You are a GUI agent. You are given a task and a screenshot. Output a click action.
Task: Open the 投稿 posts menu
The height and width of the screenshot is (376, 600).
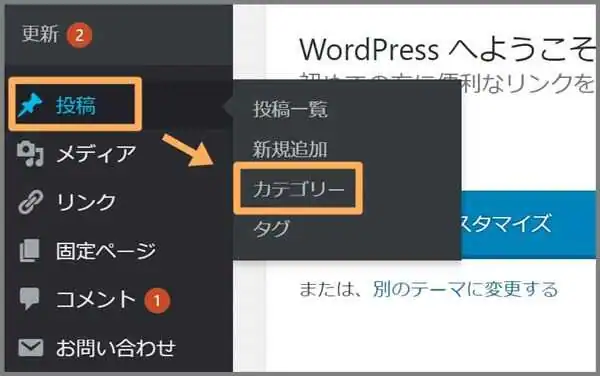(x=76, y=105)
